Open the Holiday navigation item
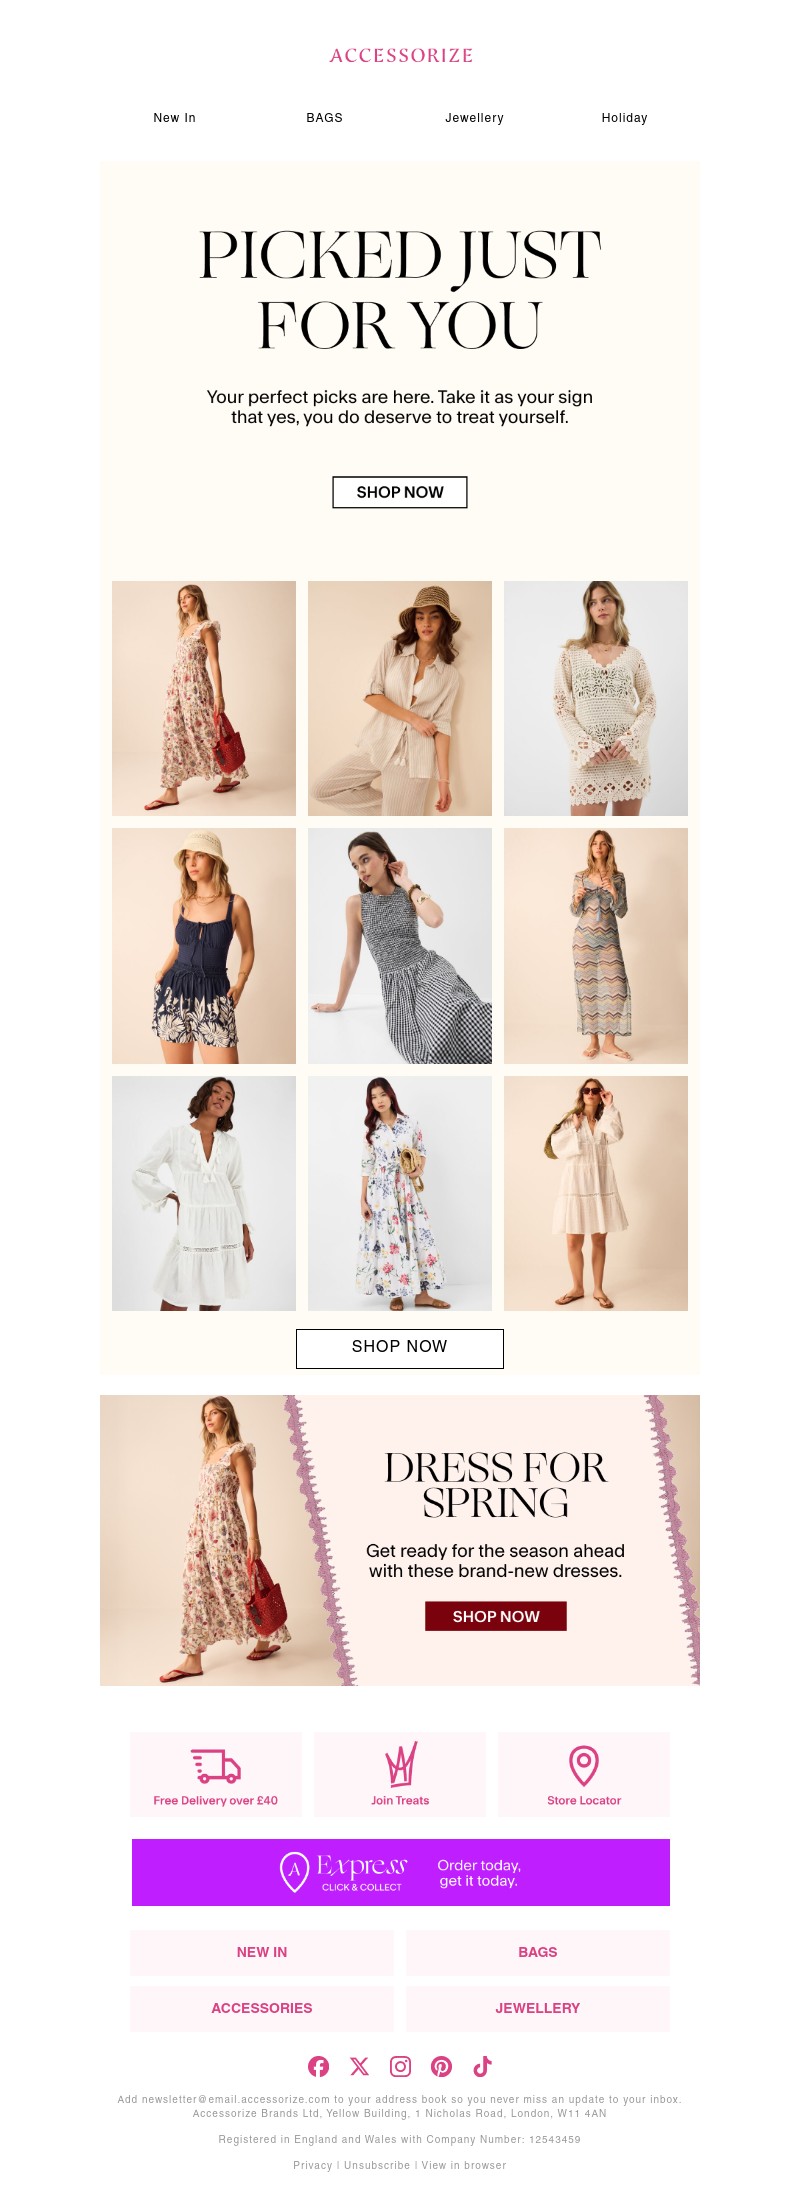The width and height of the screenshot is (800, 2206). (x=625, y=118)
